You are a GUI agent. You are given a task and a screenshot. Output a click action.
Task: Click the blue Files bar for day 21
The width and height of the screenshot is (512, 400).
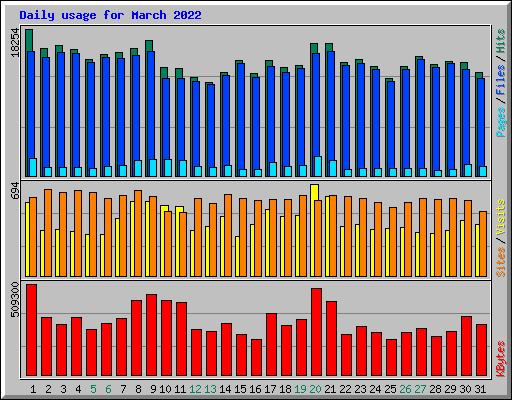331,106
